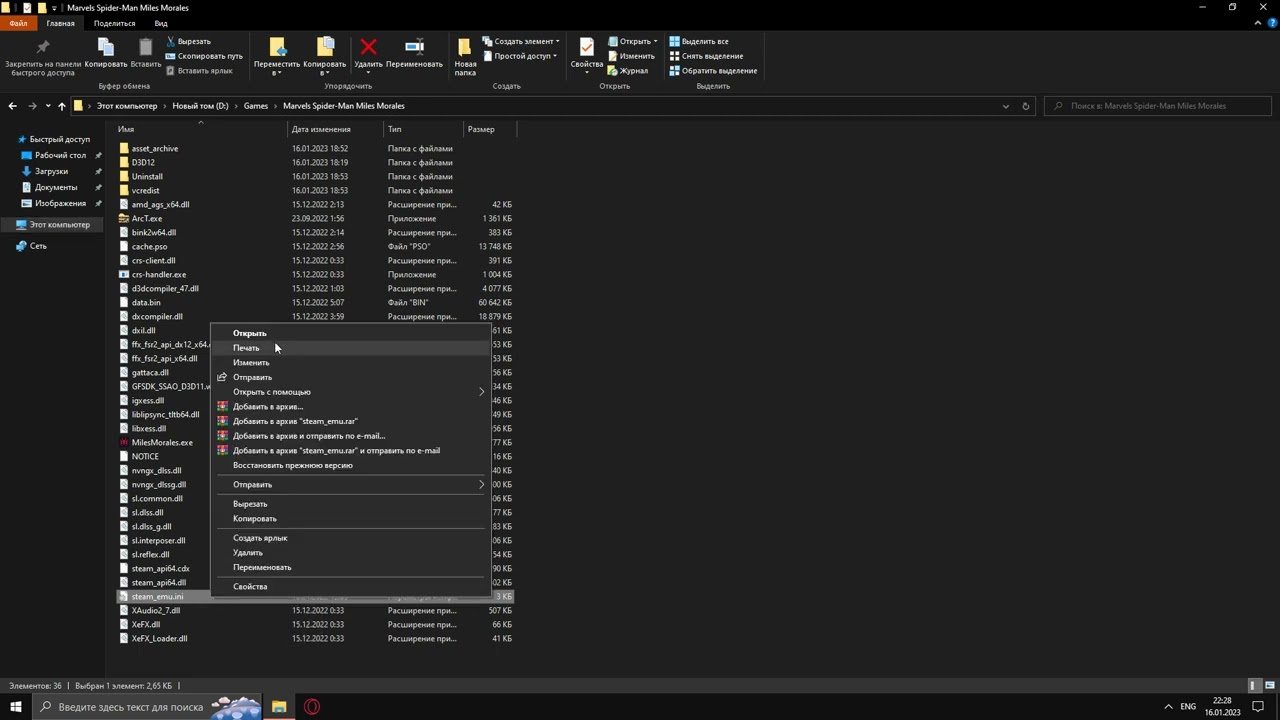Choose Создать ярлык in context menu

coord(349,538)
